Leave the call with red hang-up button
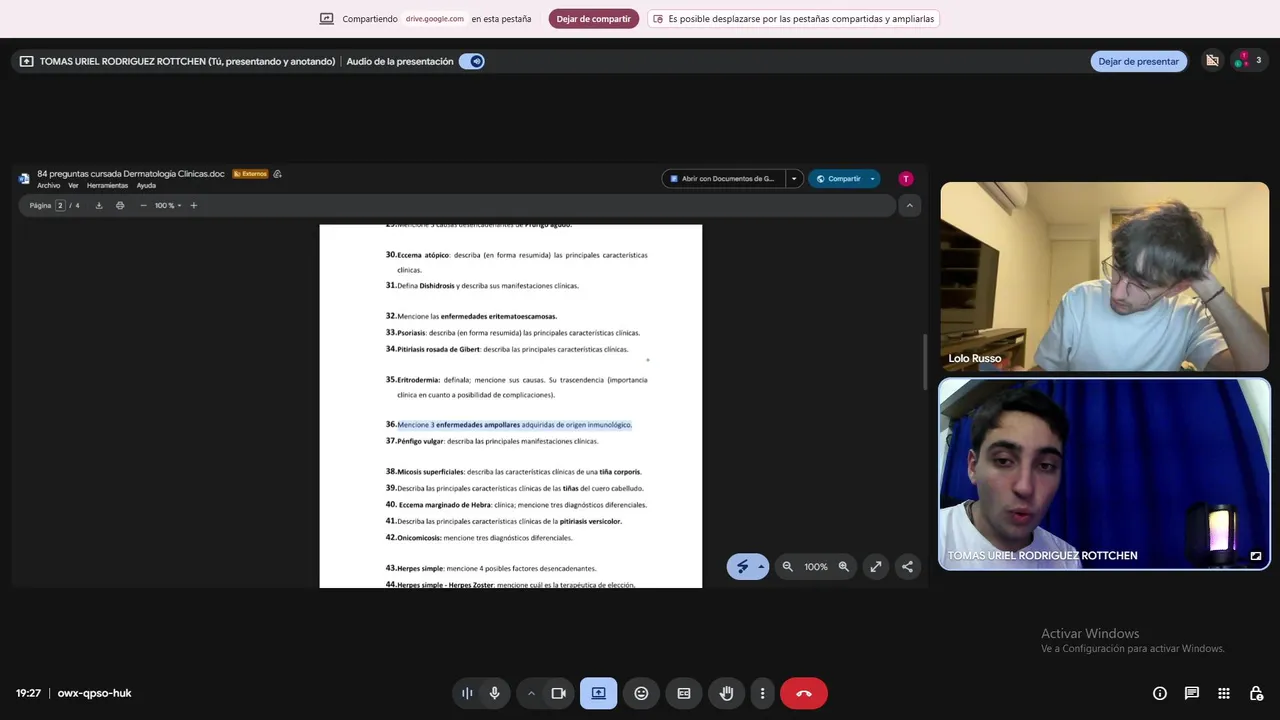Screen dimensions: 1280x720 (804, 693)
